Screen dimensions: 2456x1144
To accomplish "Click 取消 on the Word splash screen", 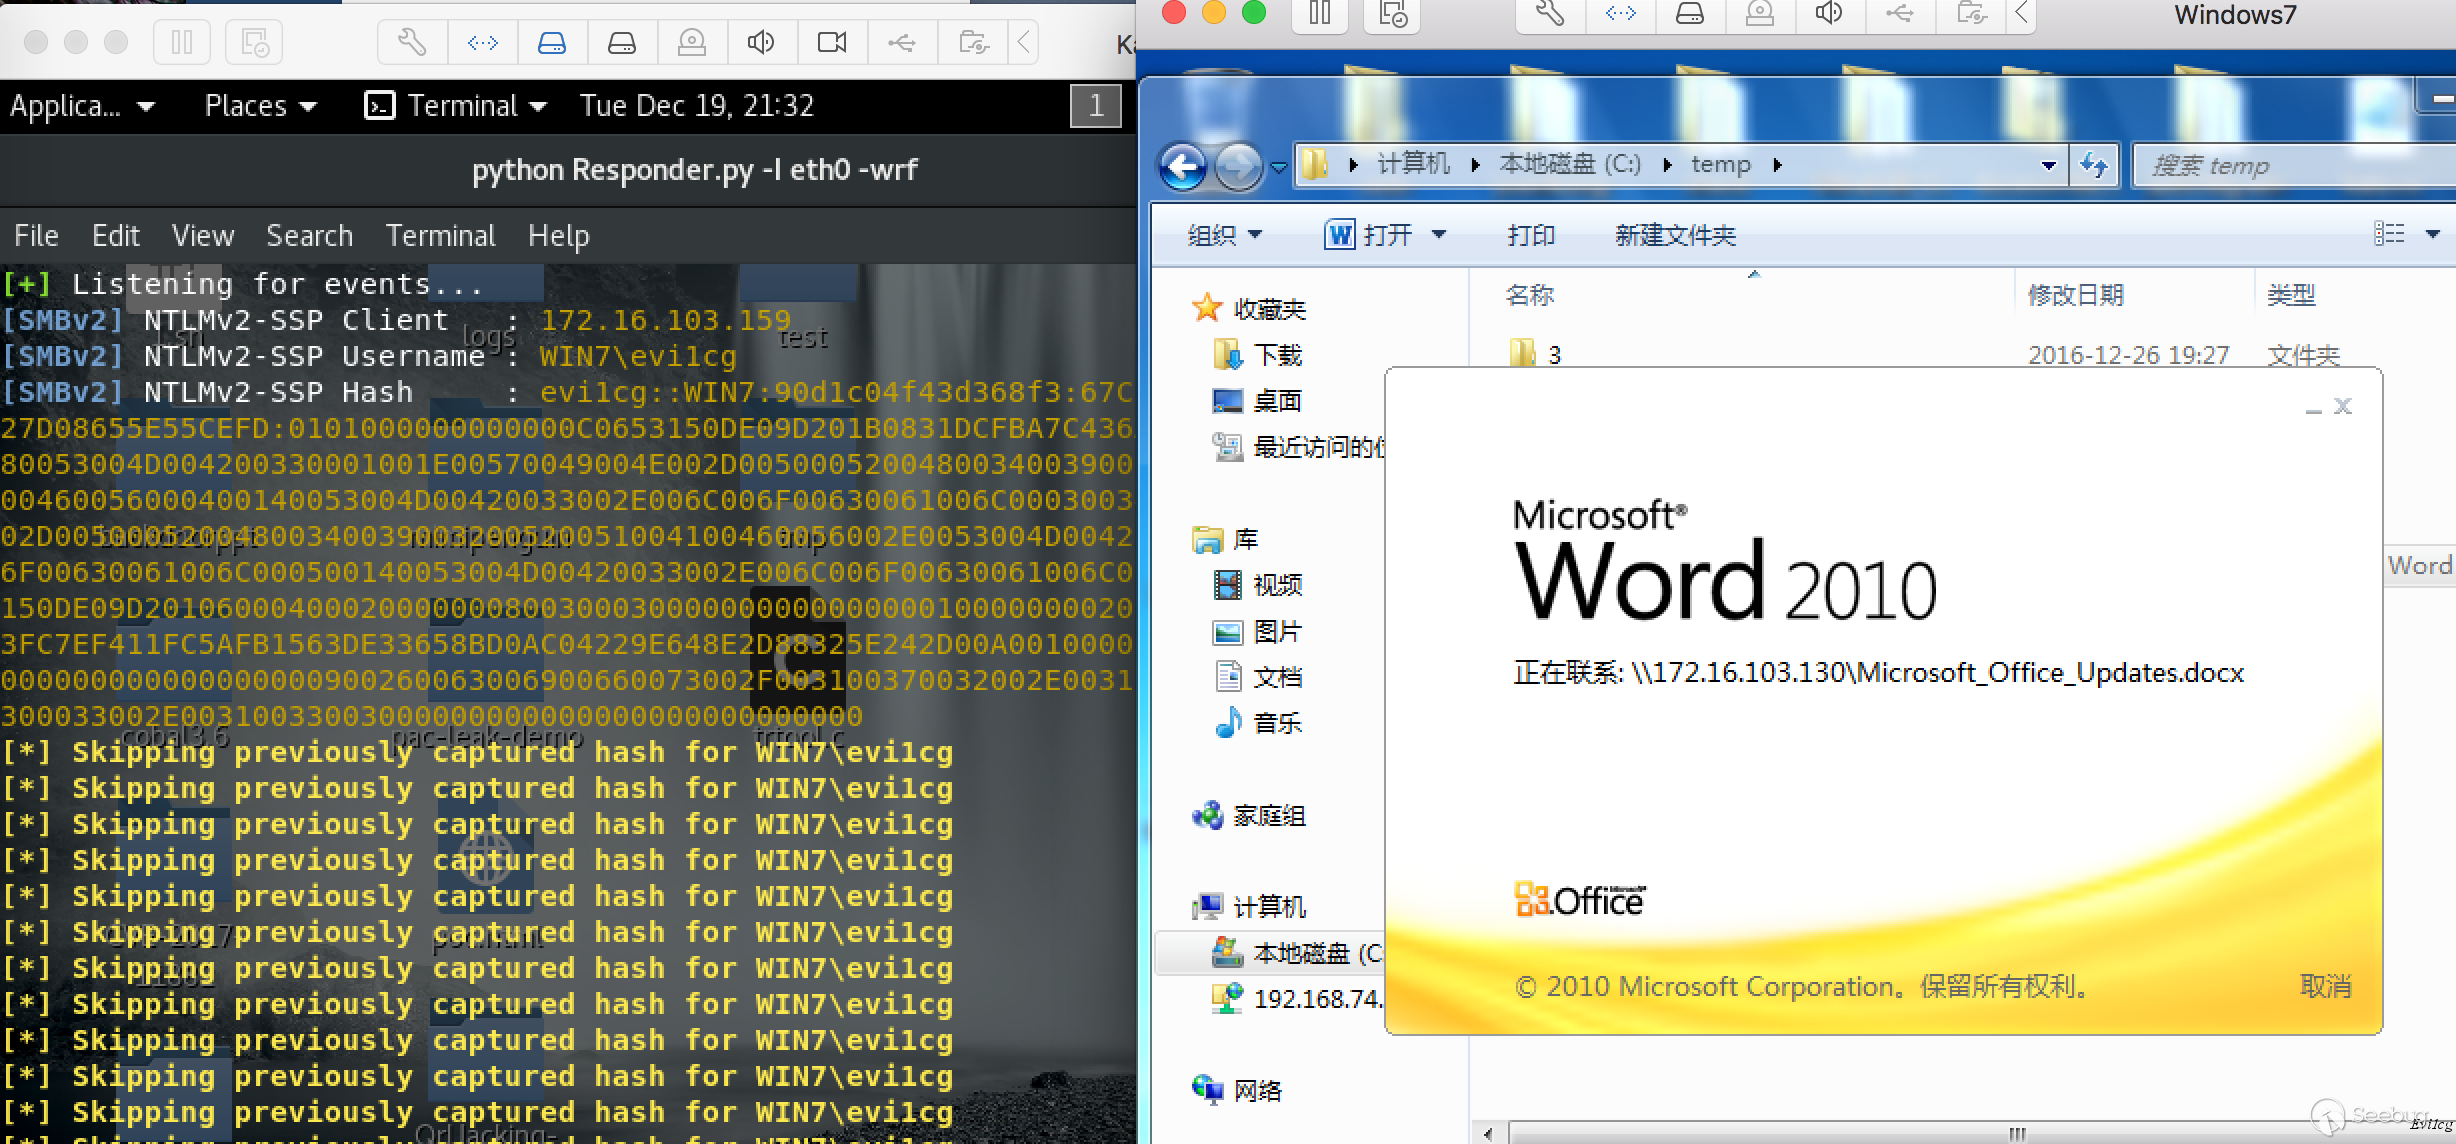I will tap(2325, 986).
